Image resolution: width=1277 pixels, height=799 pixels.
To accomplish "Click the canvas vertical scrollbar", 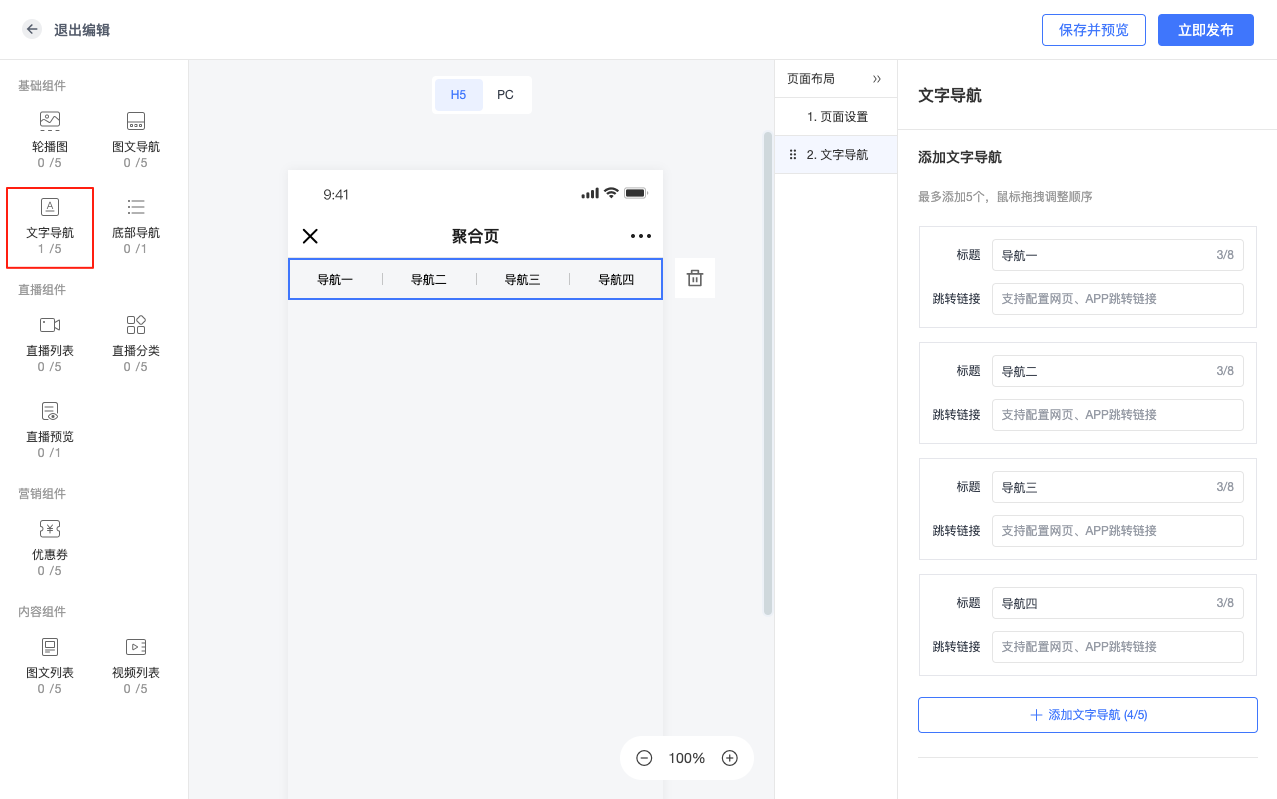I will click(x=768, y=372).
